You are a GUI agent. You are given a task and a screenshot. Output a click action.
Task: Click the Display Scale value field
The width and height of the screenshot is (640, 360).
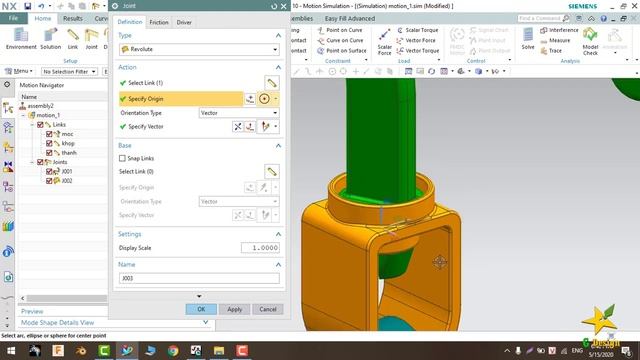click(x=260, y=248)
